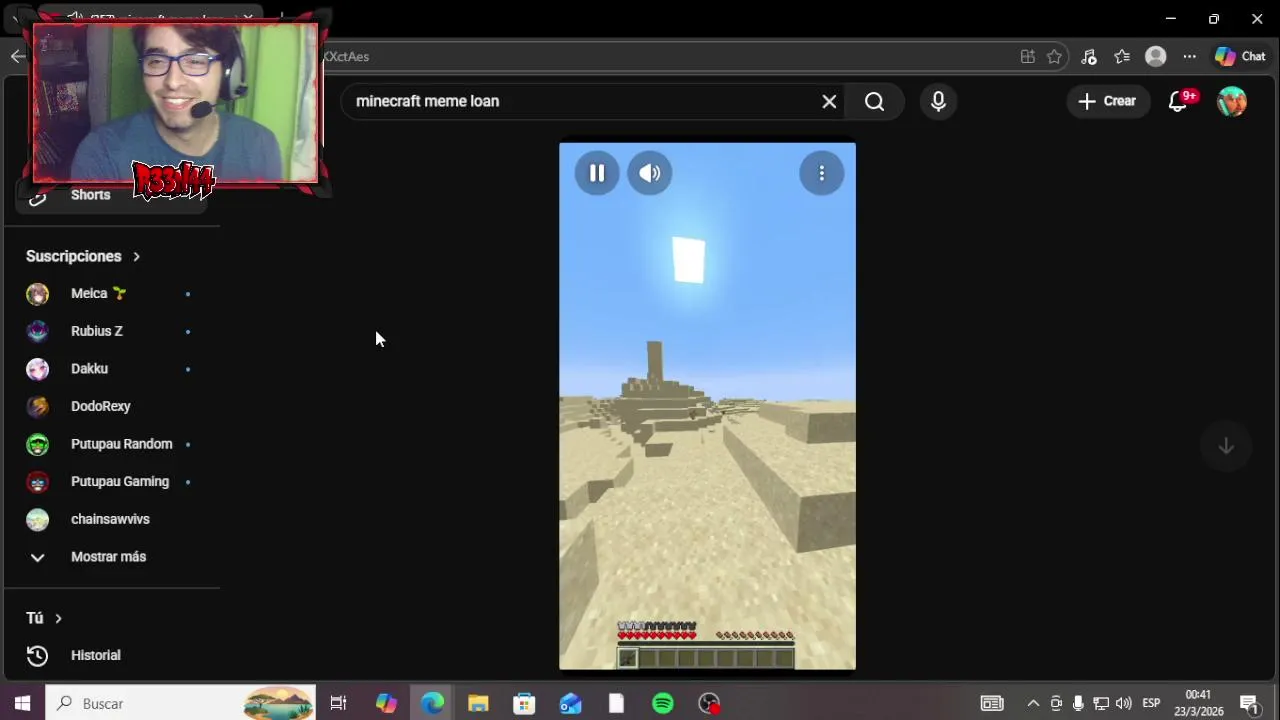This screenshot has width=1280, height=720.
Task: Open the blank document app on taskbar
Action: pyautogui.click(x=616, y=703)
